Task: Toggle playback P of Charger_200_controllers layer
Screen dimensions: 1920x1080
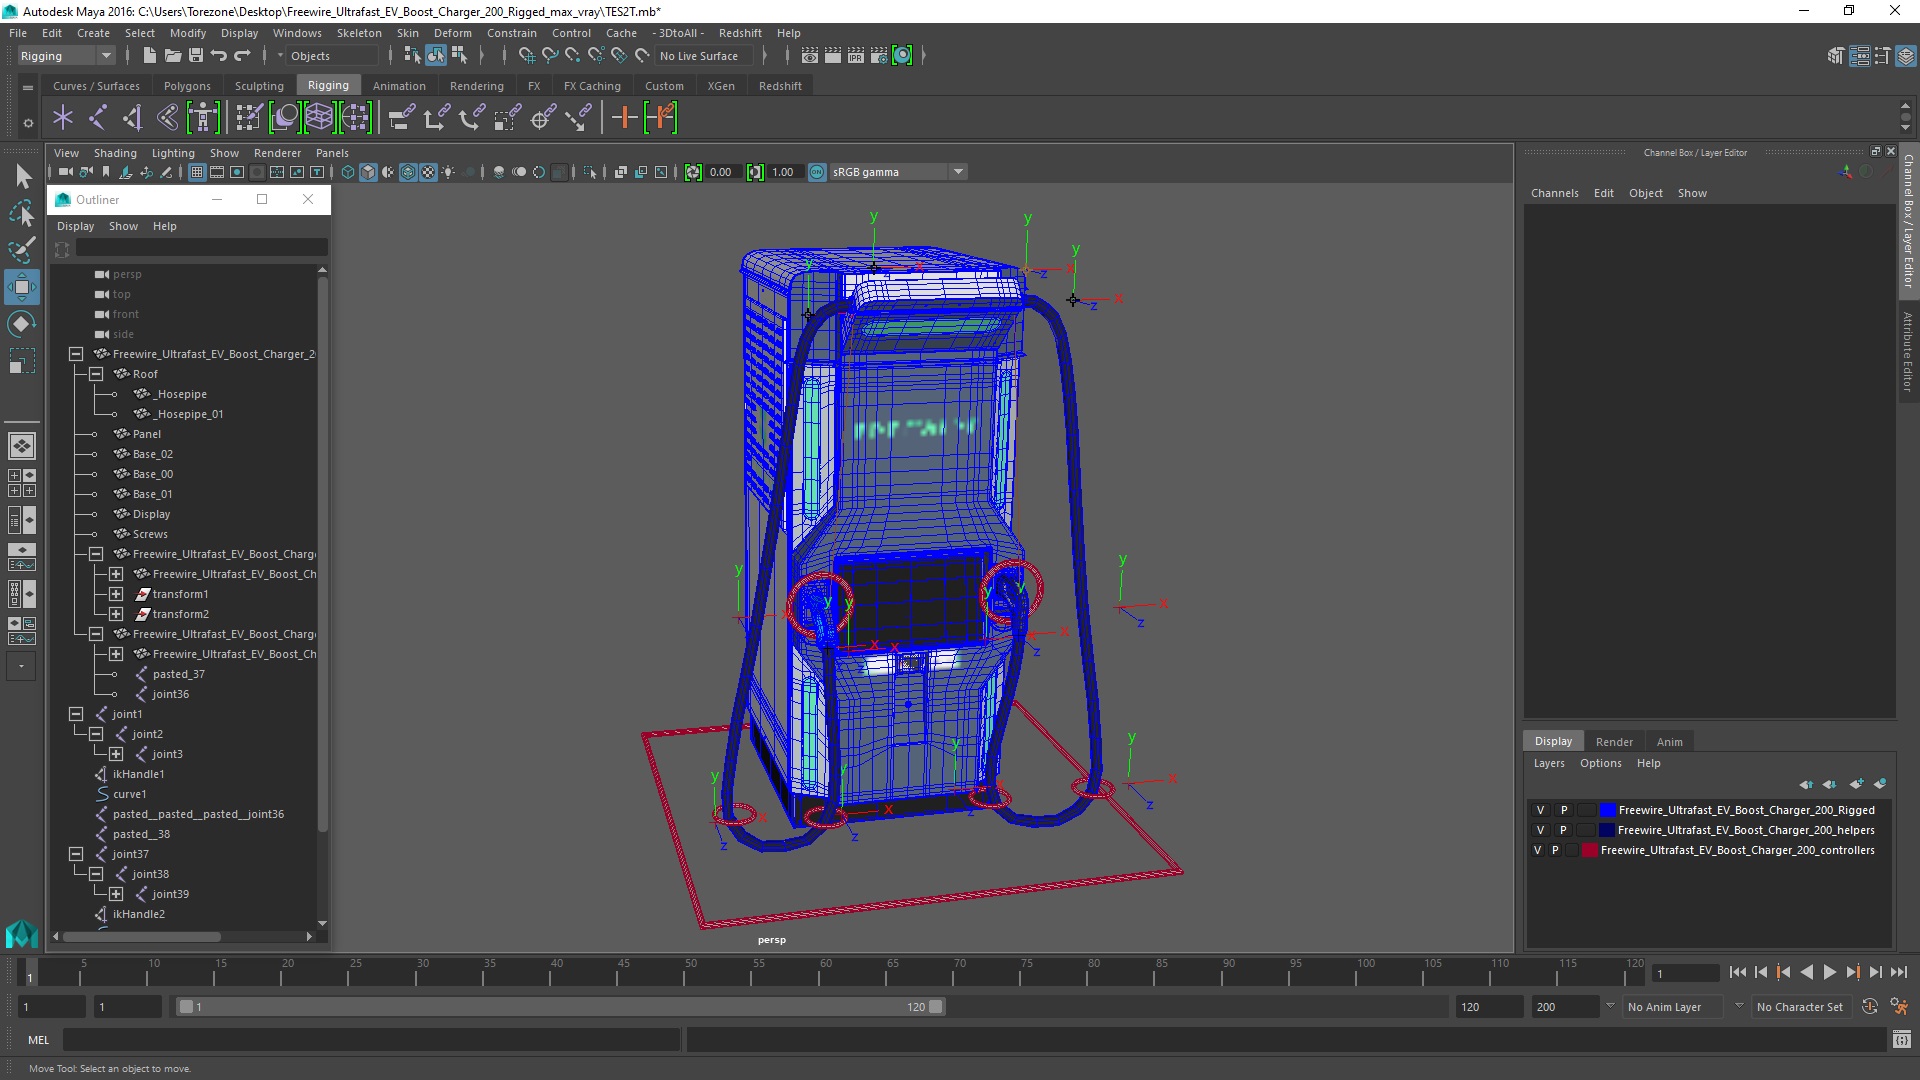Action: [1555, 850]
